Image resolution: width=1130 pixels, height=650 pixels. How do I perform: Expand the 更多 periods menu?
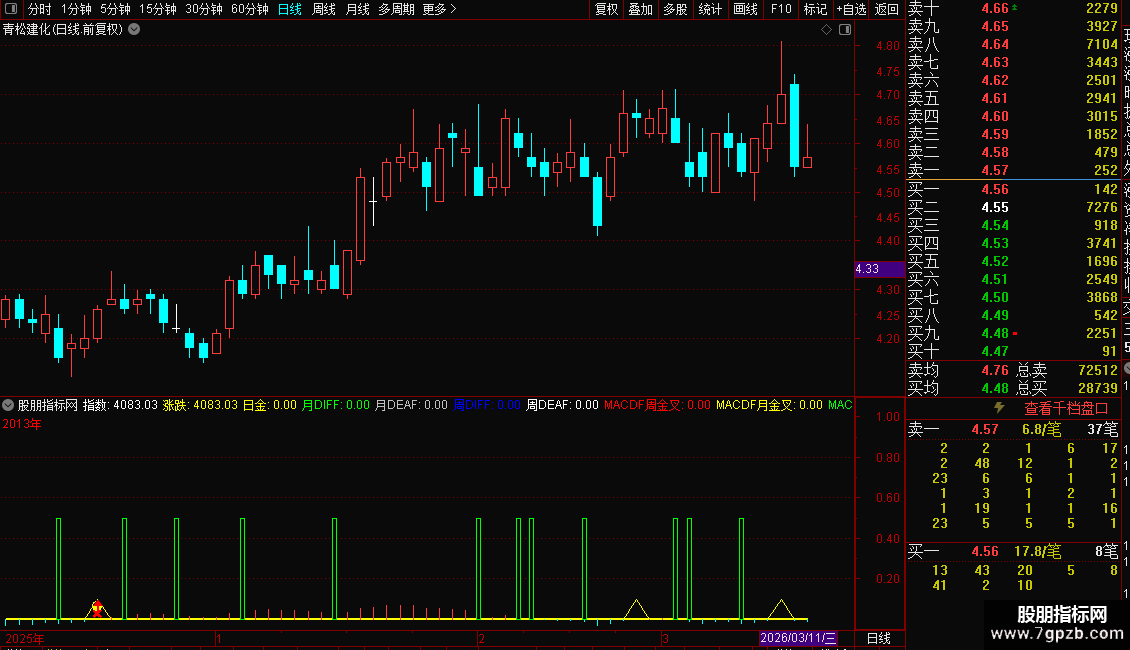tap(439, 9)
